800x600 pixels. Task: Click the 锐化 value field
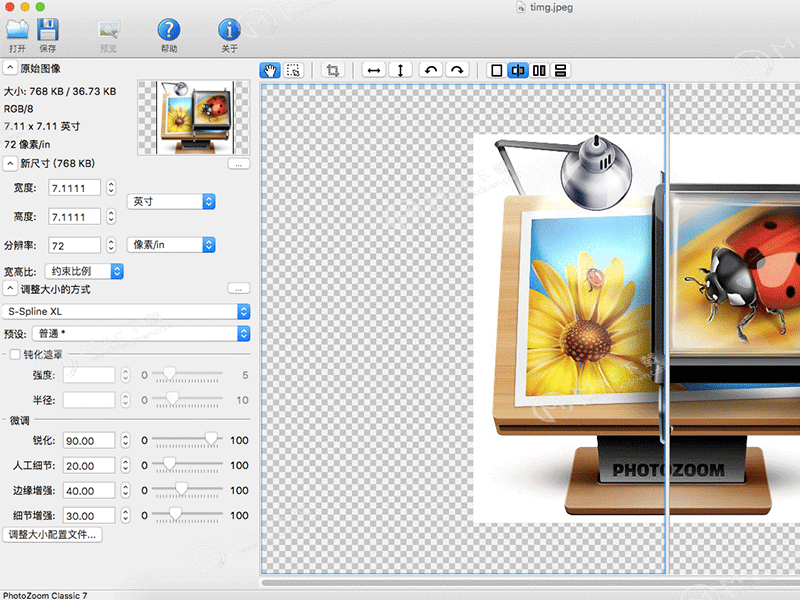pyautogui.click(x=89, y=440)
